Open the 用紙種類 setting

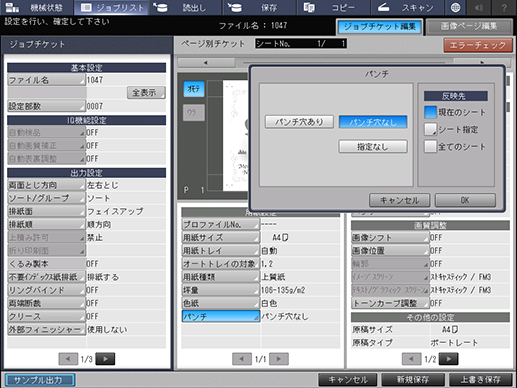point(220,277)
